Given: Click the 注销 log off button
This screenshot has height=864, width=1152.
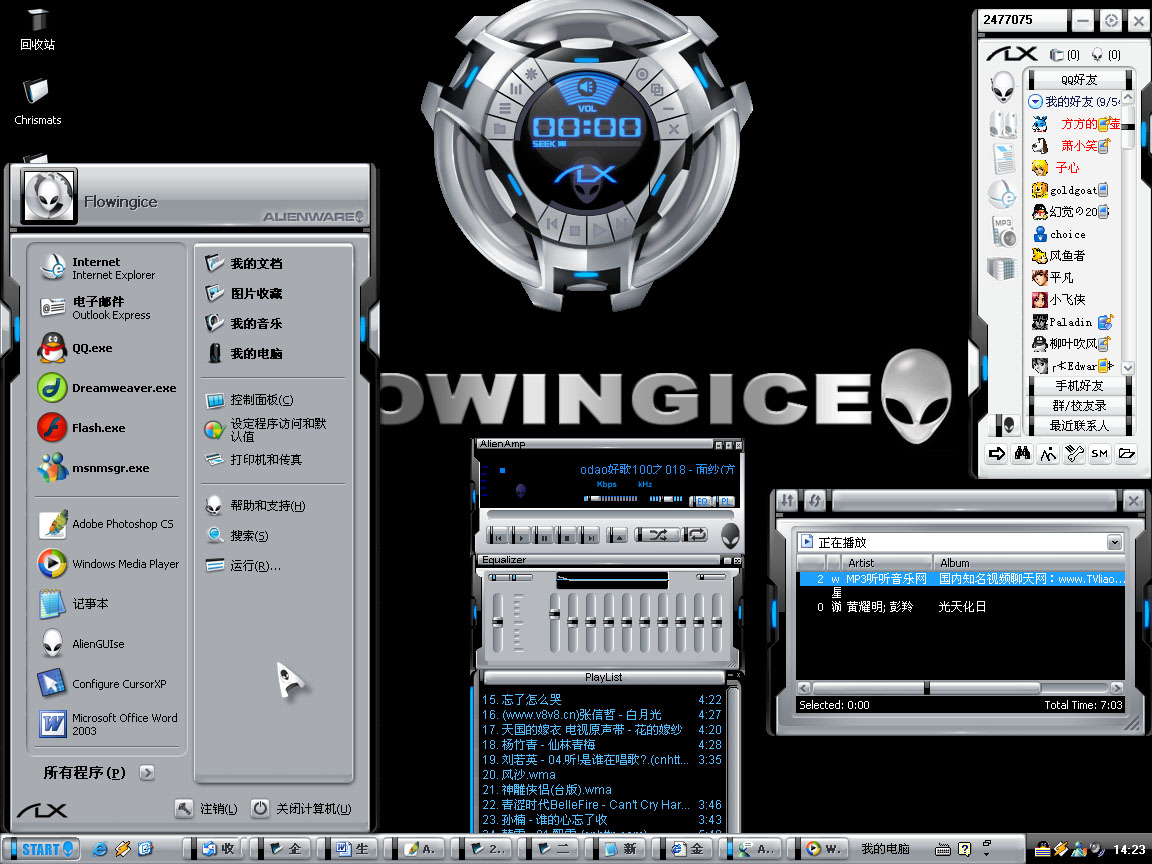Looking at the screenshot, I should pyautogui.click(x=206, y=808).
